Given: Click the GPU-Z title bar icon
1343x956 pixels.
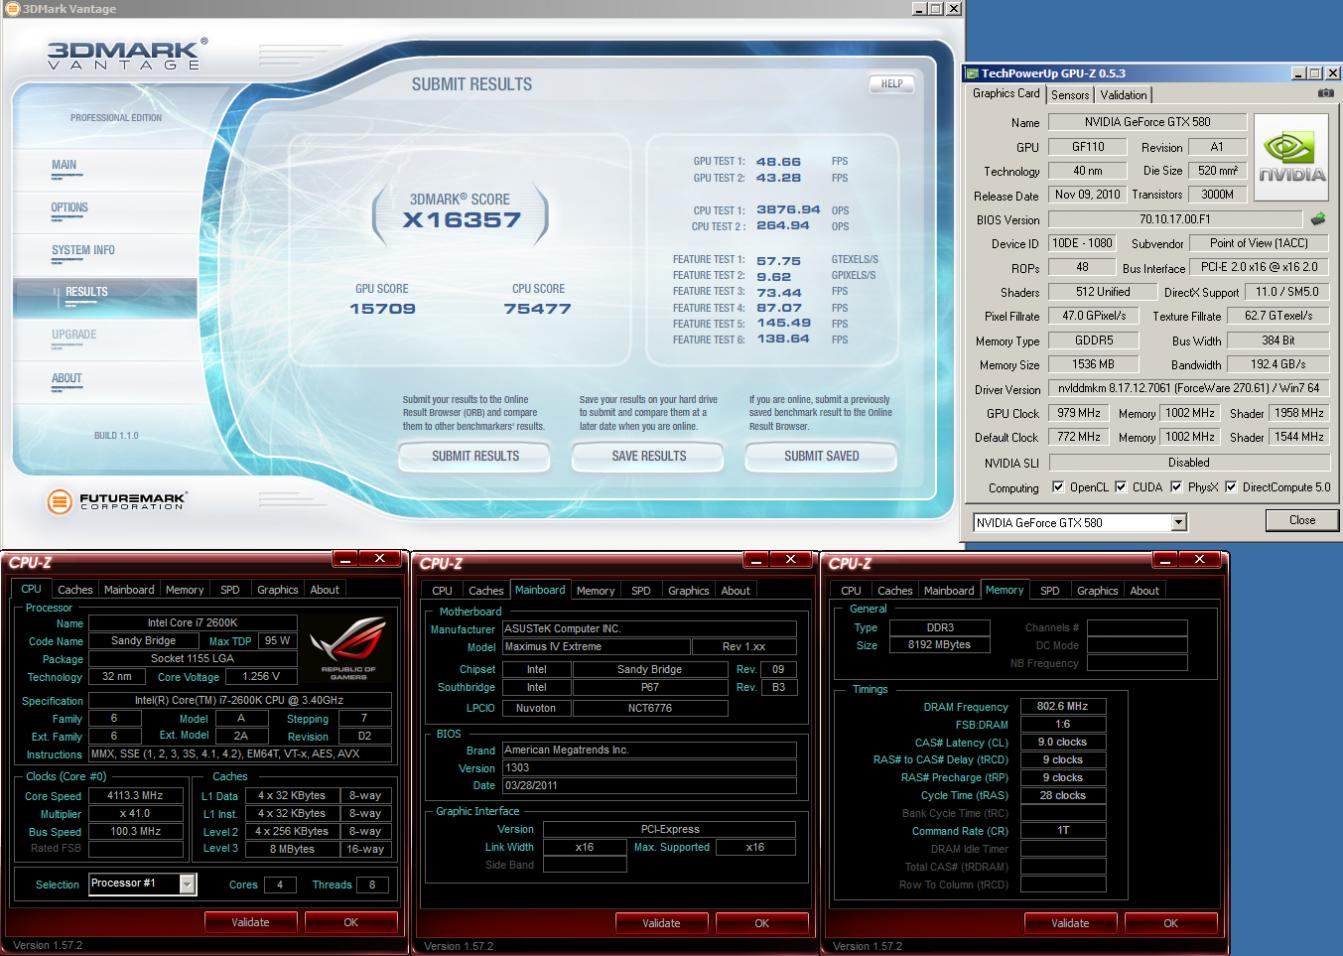Looking at the screenshot, I should click(x=971, y=73).
